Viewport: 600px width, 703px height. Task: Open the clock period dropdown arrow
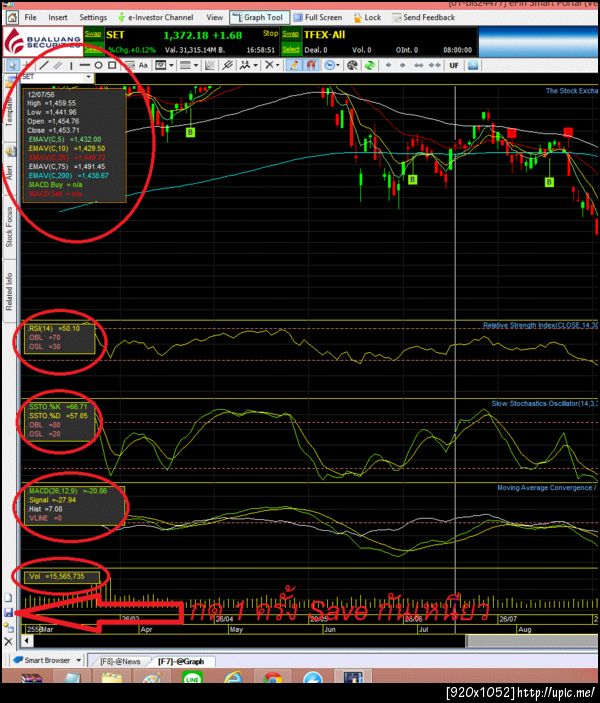[338, 65]
